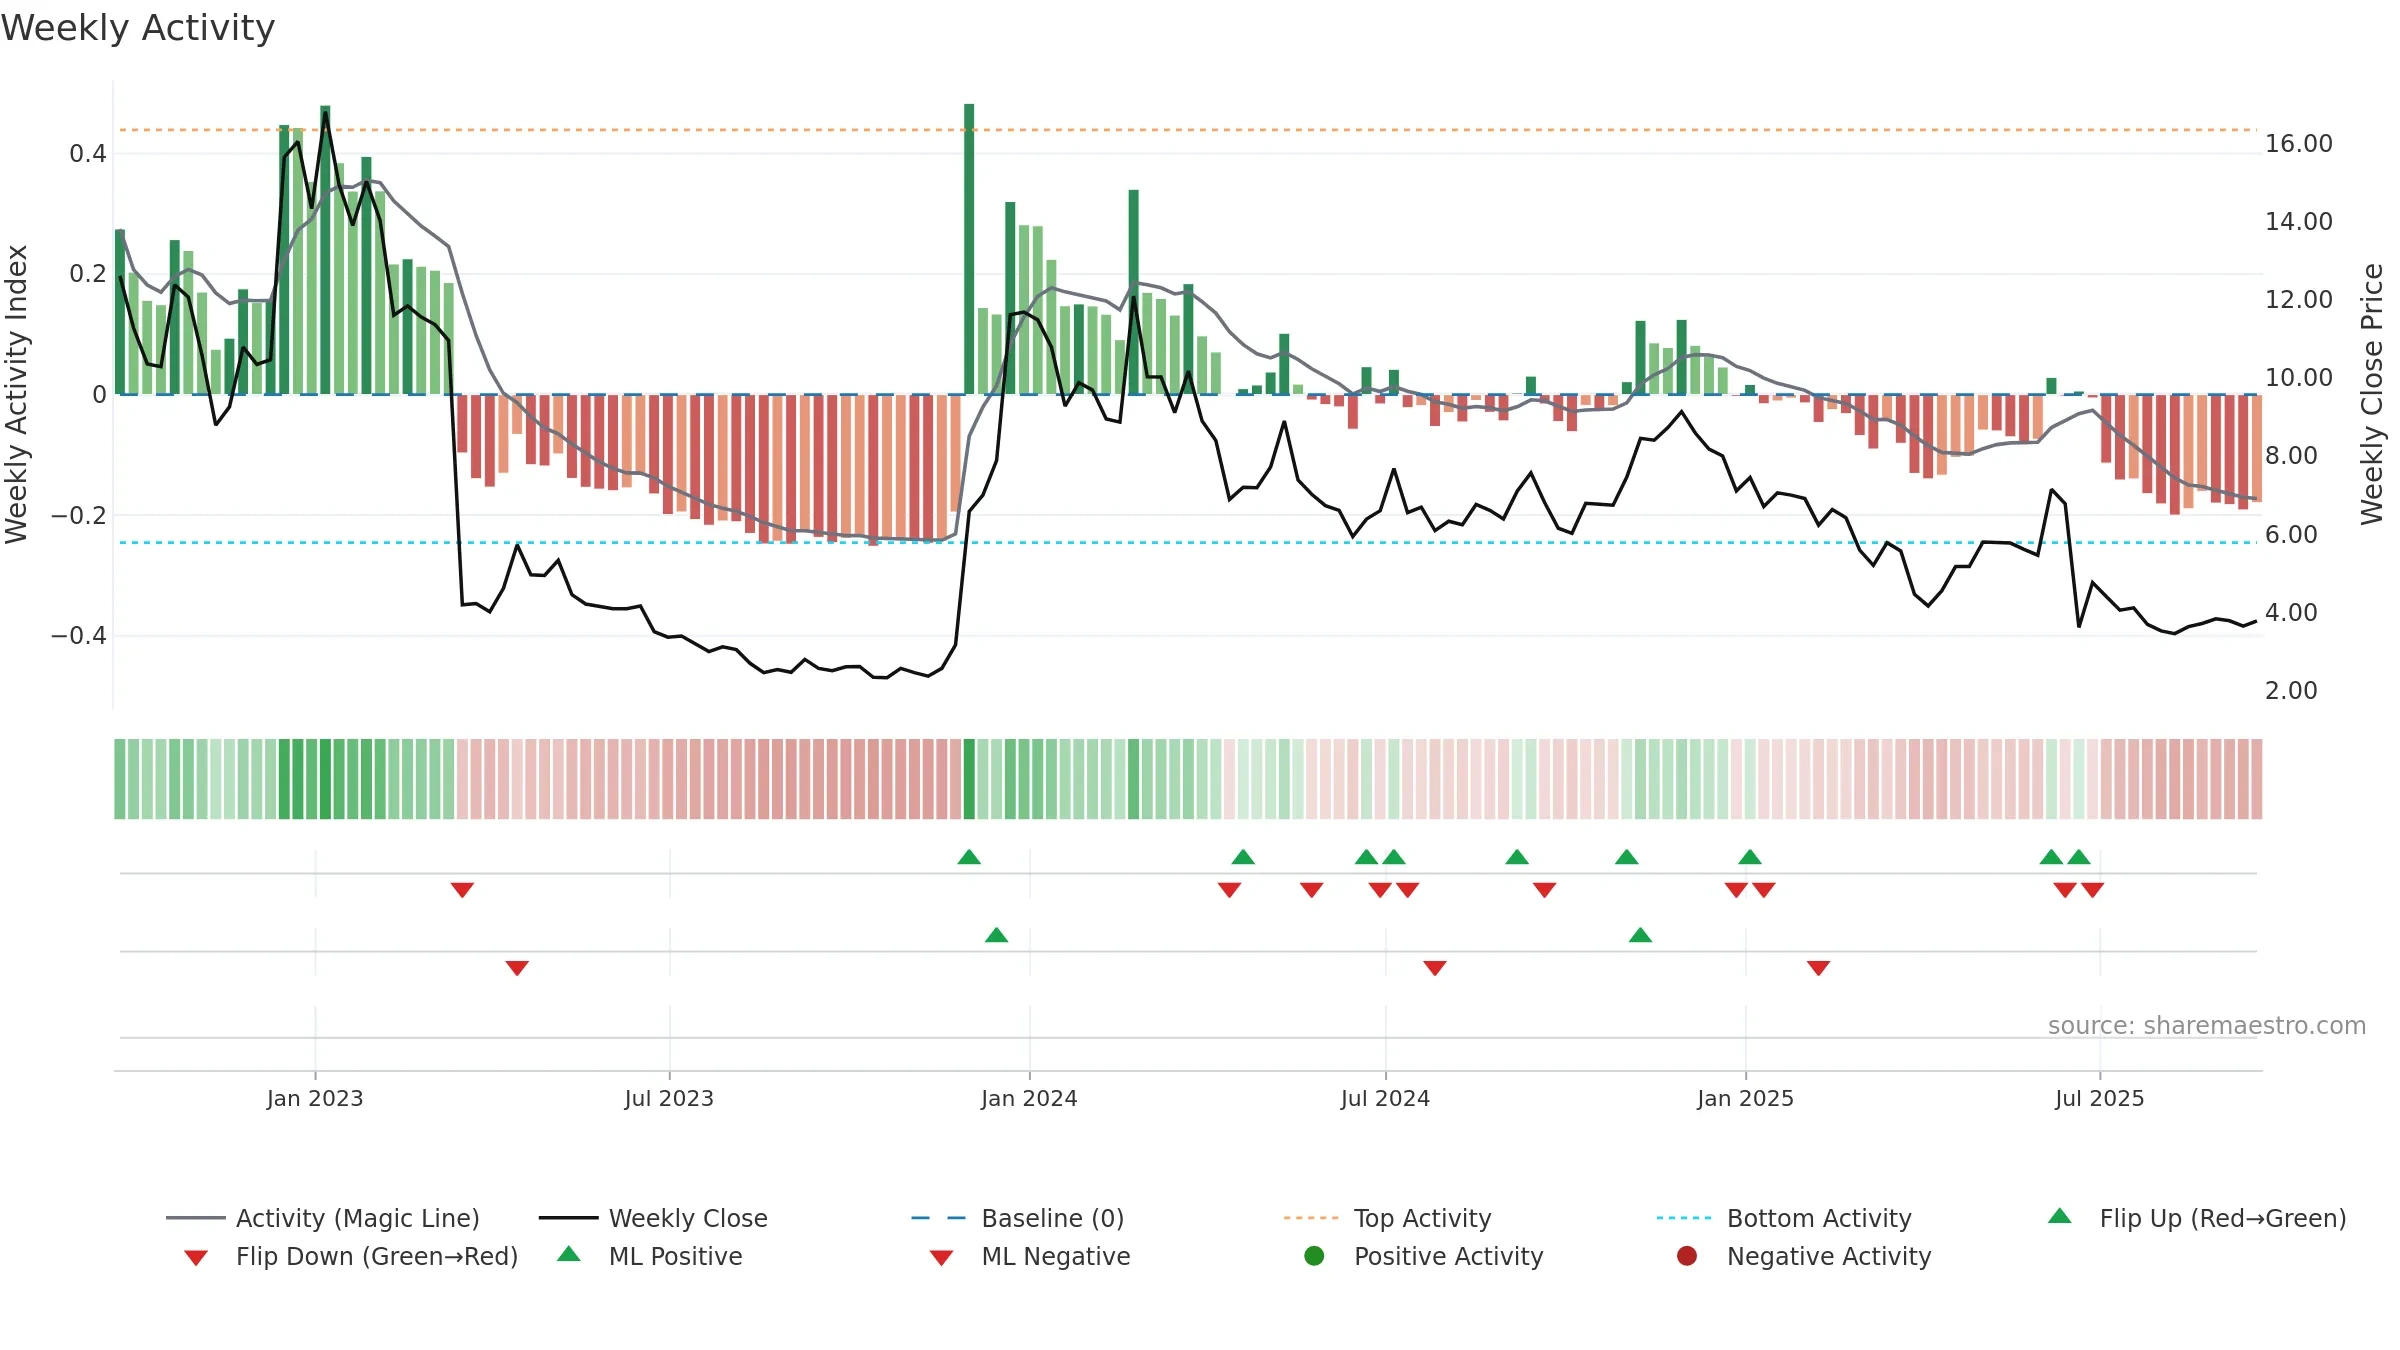This screenshot has height=1350, width=2400.
Task: Click the 6.00 price axis tick label
Action: coord(2291,535)
